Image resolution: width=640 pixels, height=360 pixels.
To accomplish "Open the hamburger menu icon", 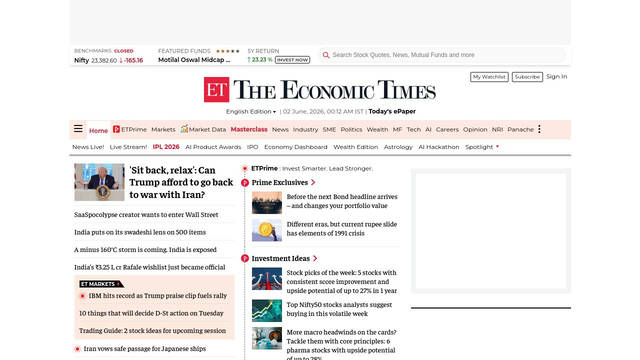I will pos(78,129).
